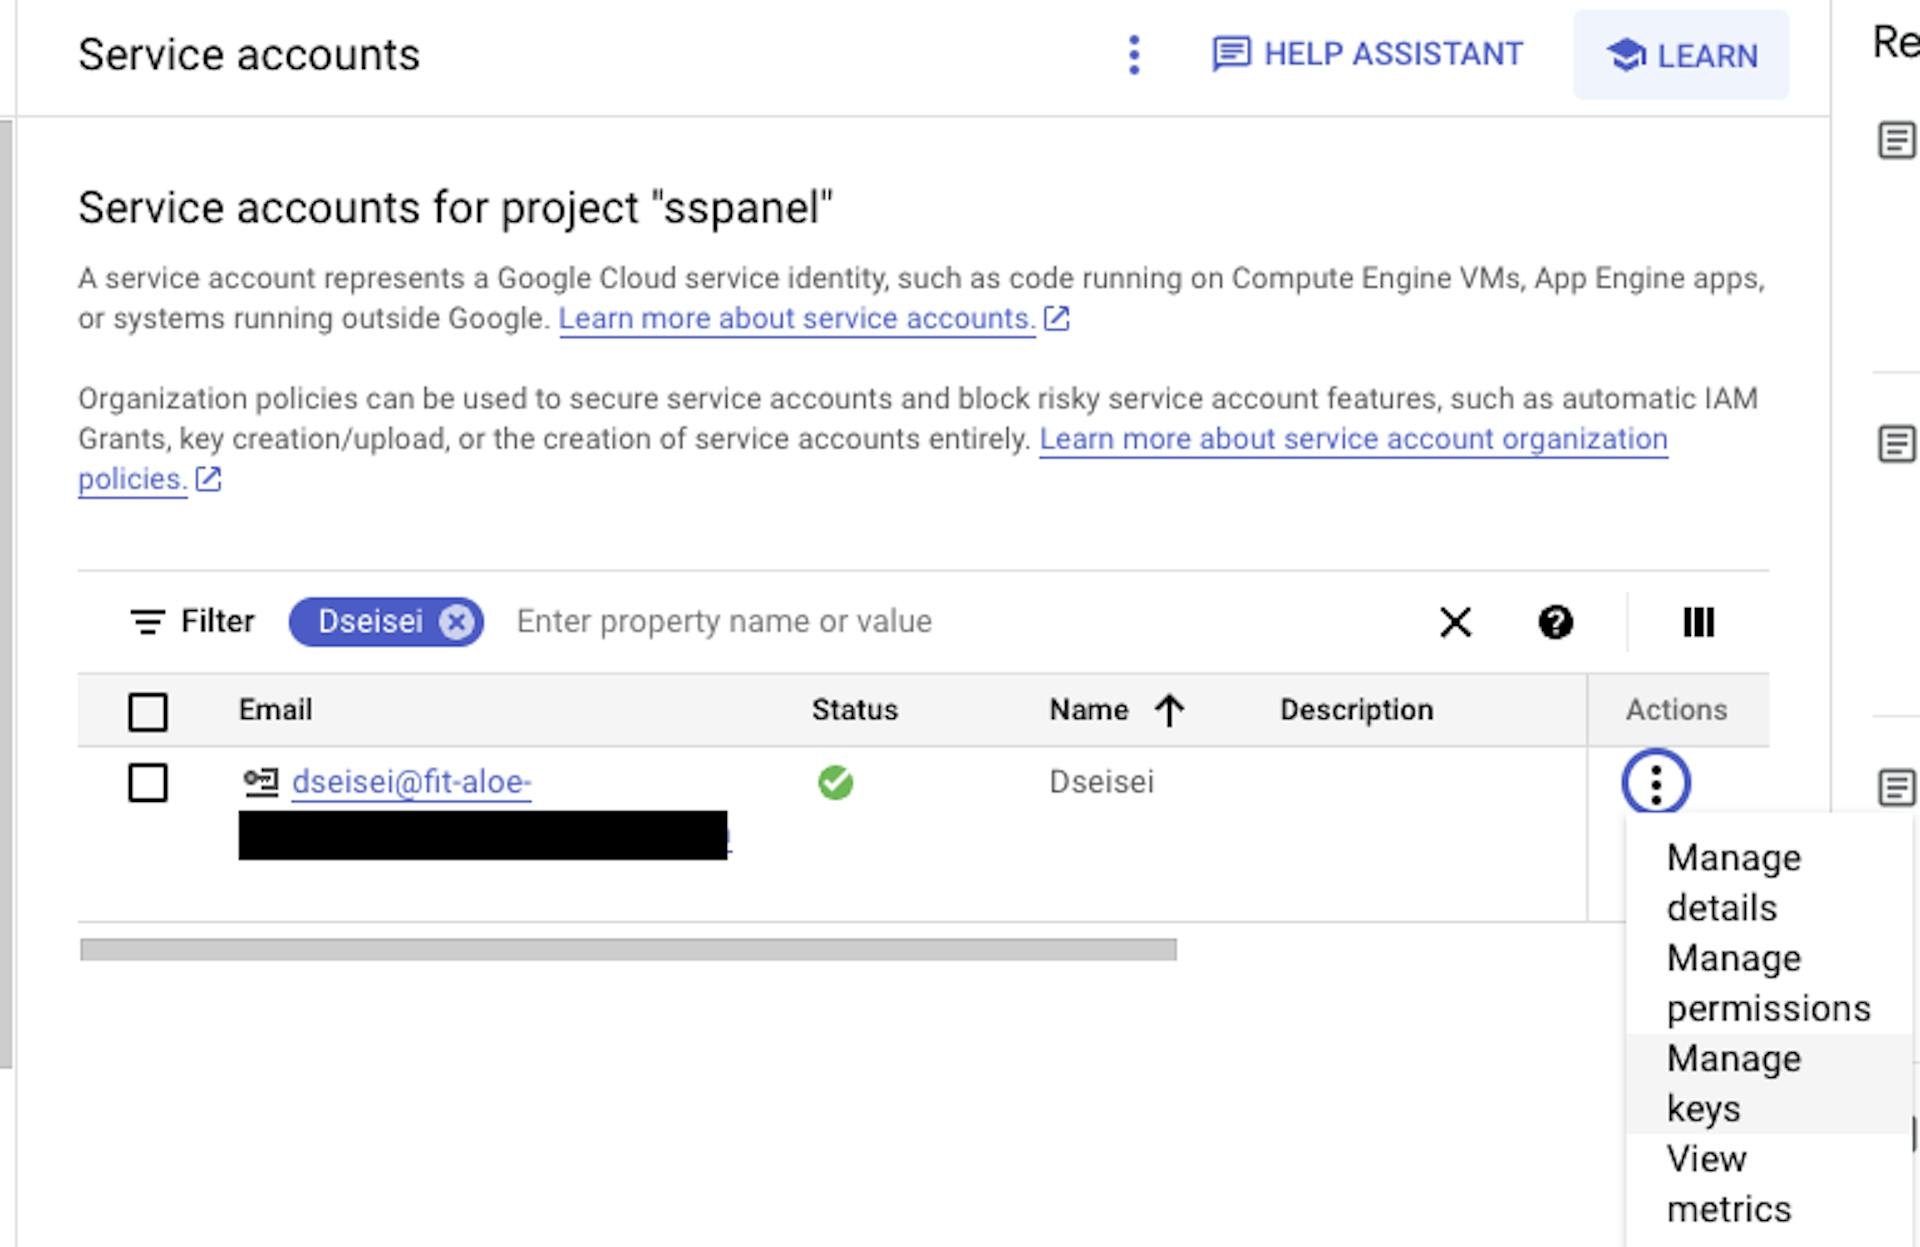Select all rows with header checkbox

[x=148, y=712]
